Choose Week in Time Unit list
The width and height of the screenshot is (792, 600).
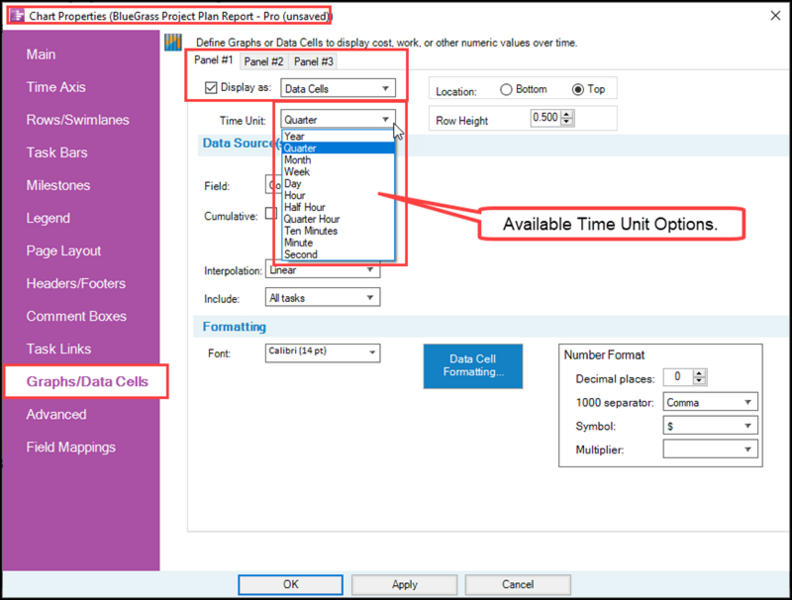click(x=338, y=172)
